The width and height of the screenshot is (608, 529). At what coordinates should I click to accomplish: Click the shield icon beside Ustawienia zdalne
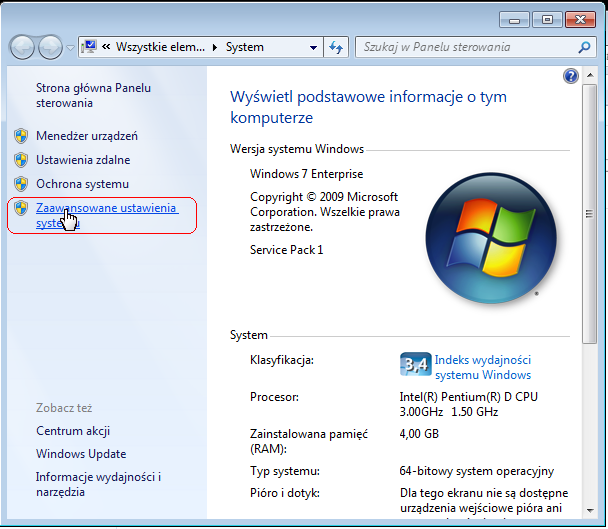pos(21,160)
